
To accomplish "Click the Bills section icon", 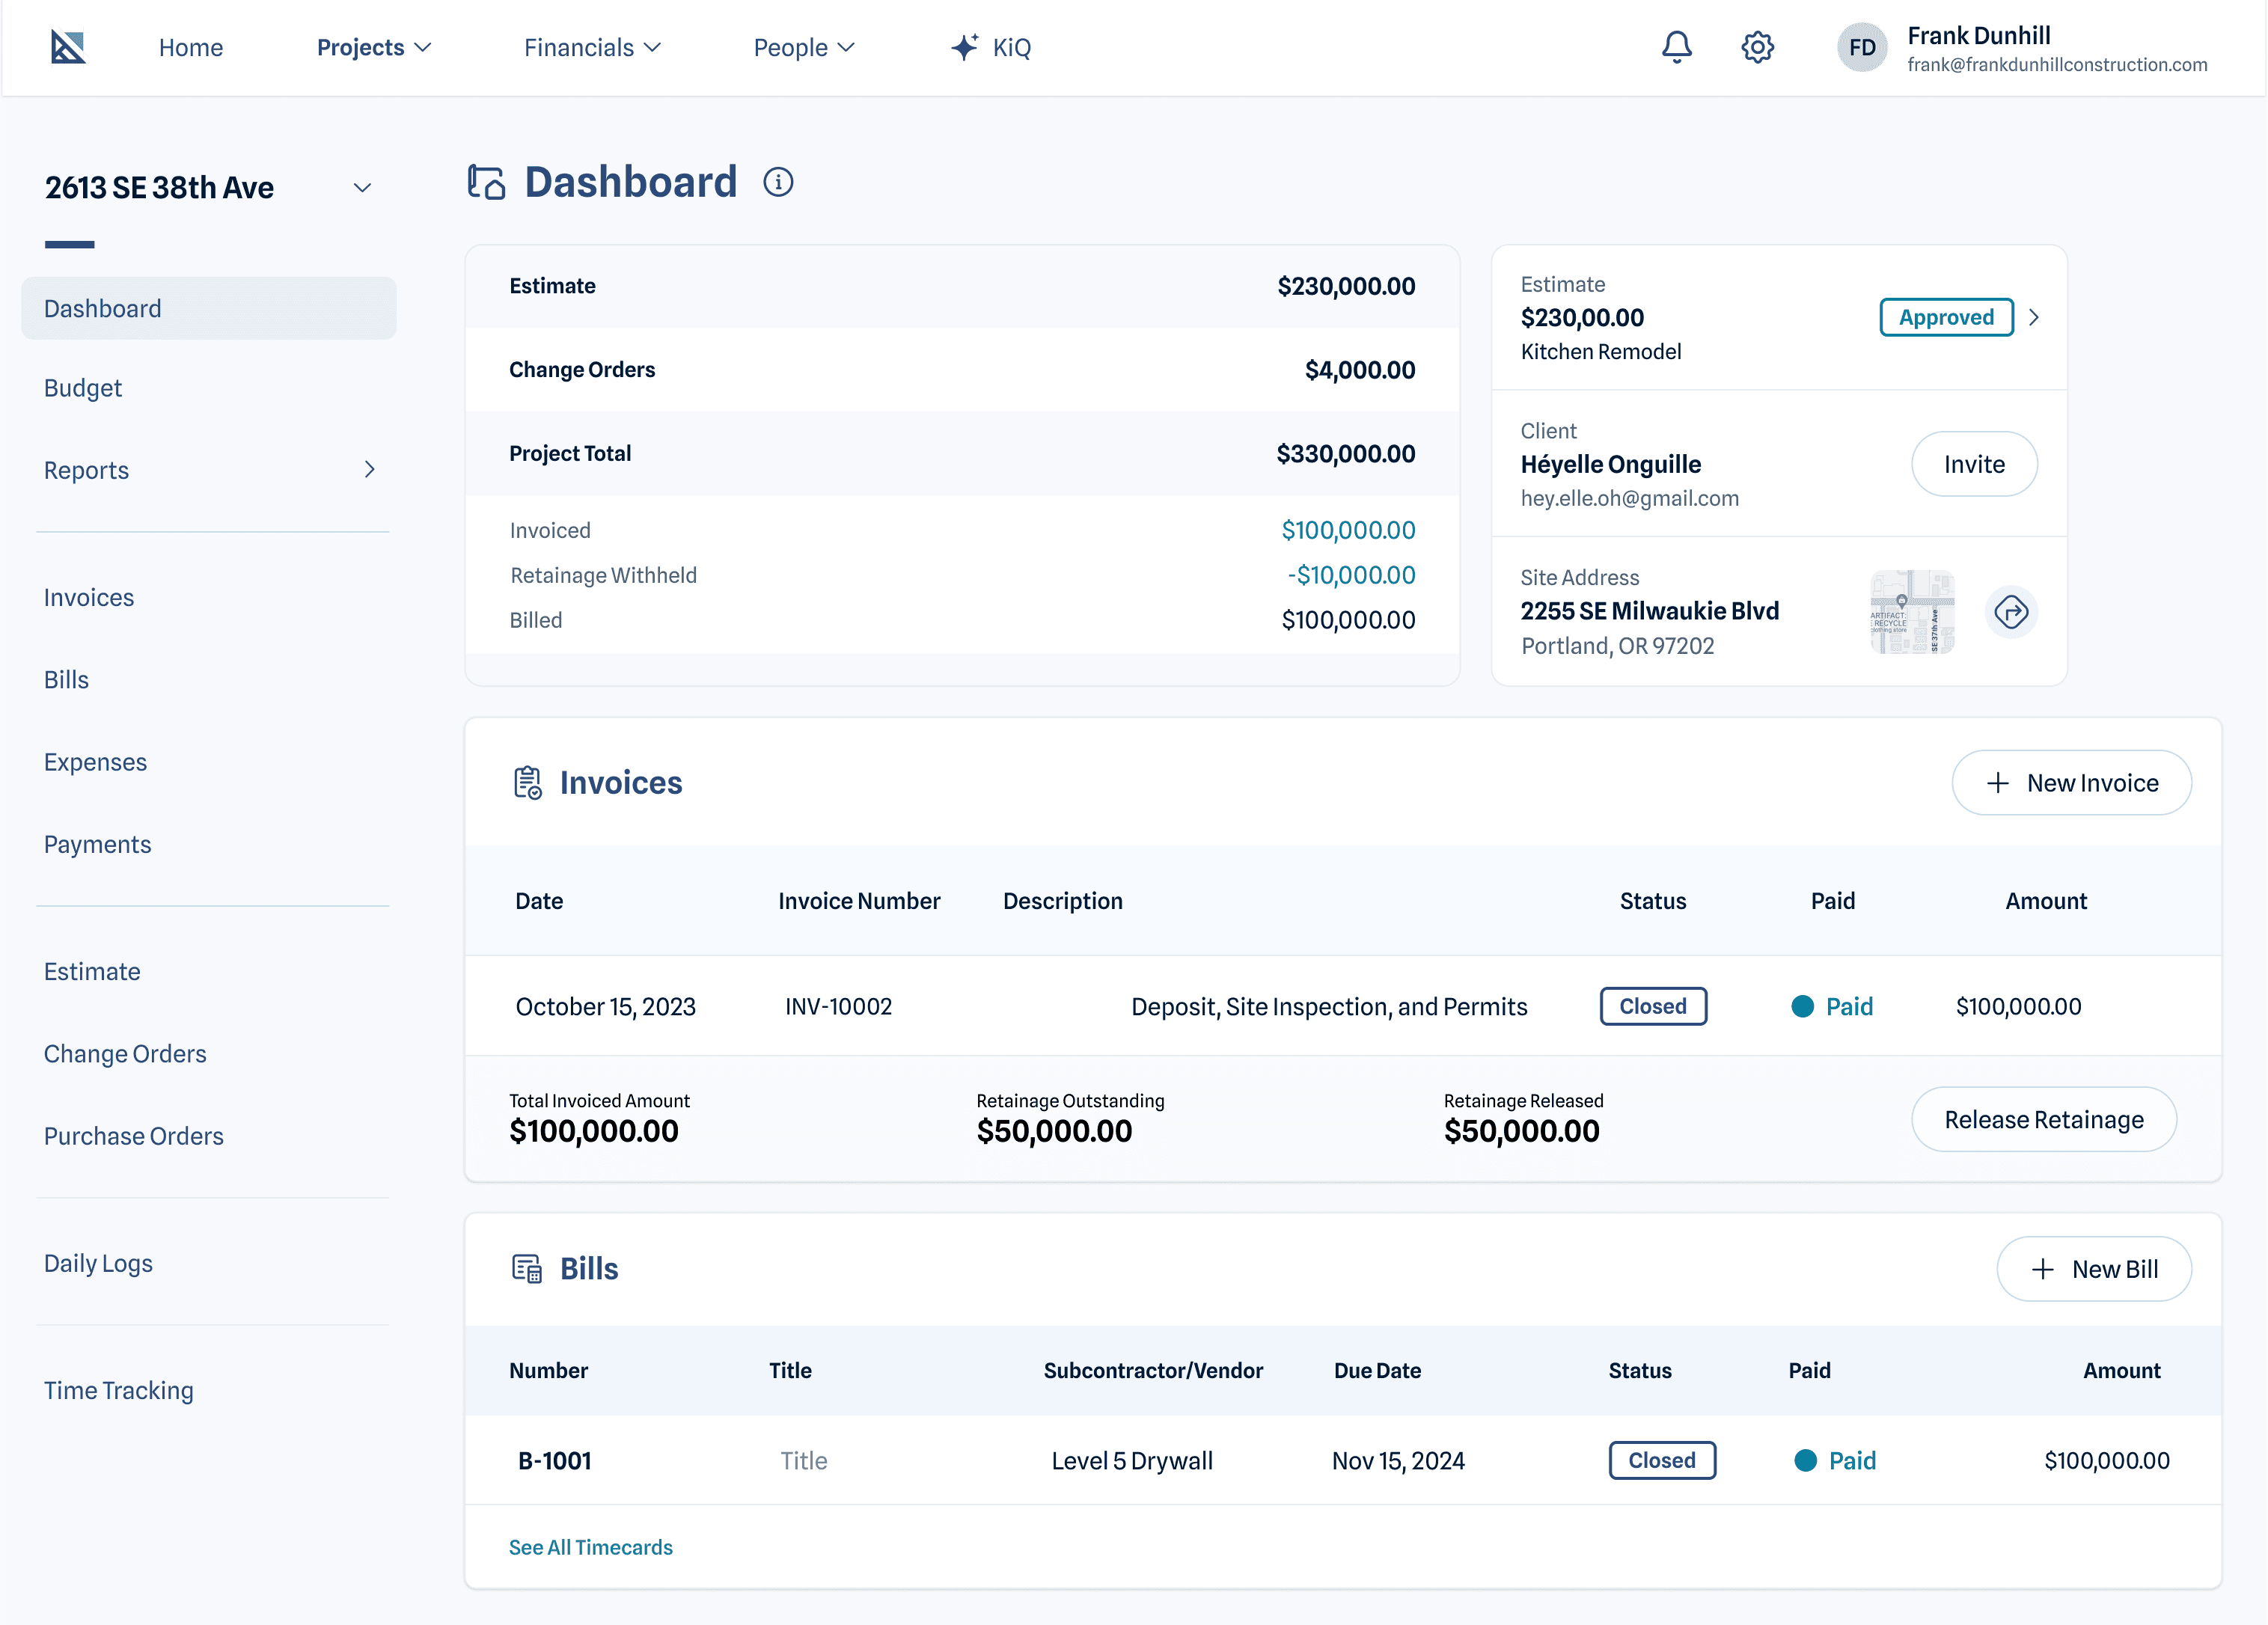I will tap(527, 1269).
